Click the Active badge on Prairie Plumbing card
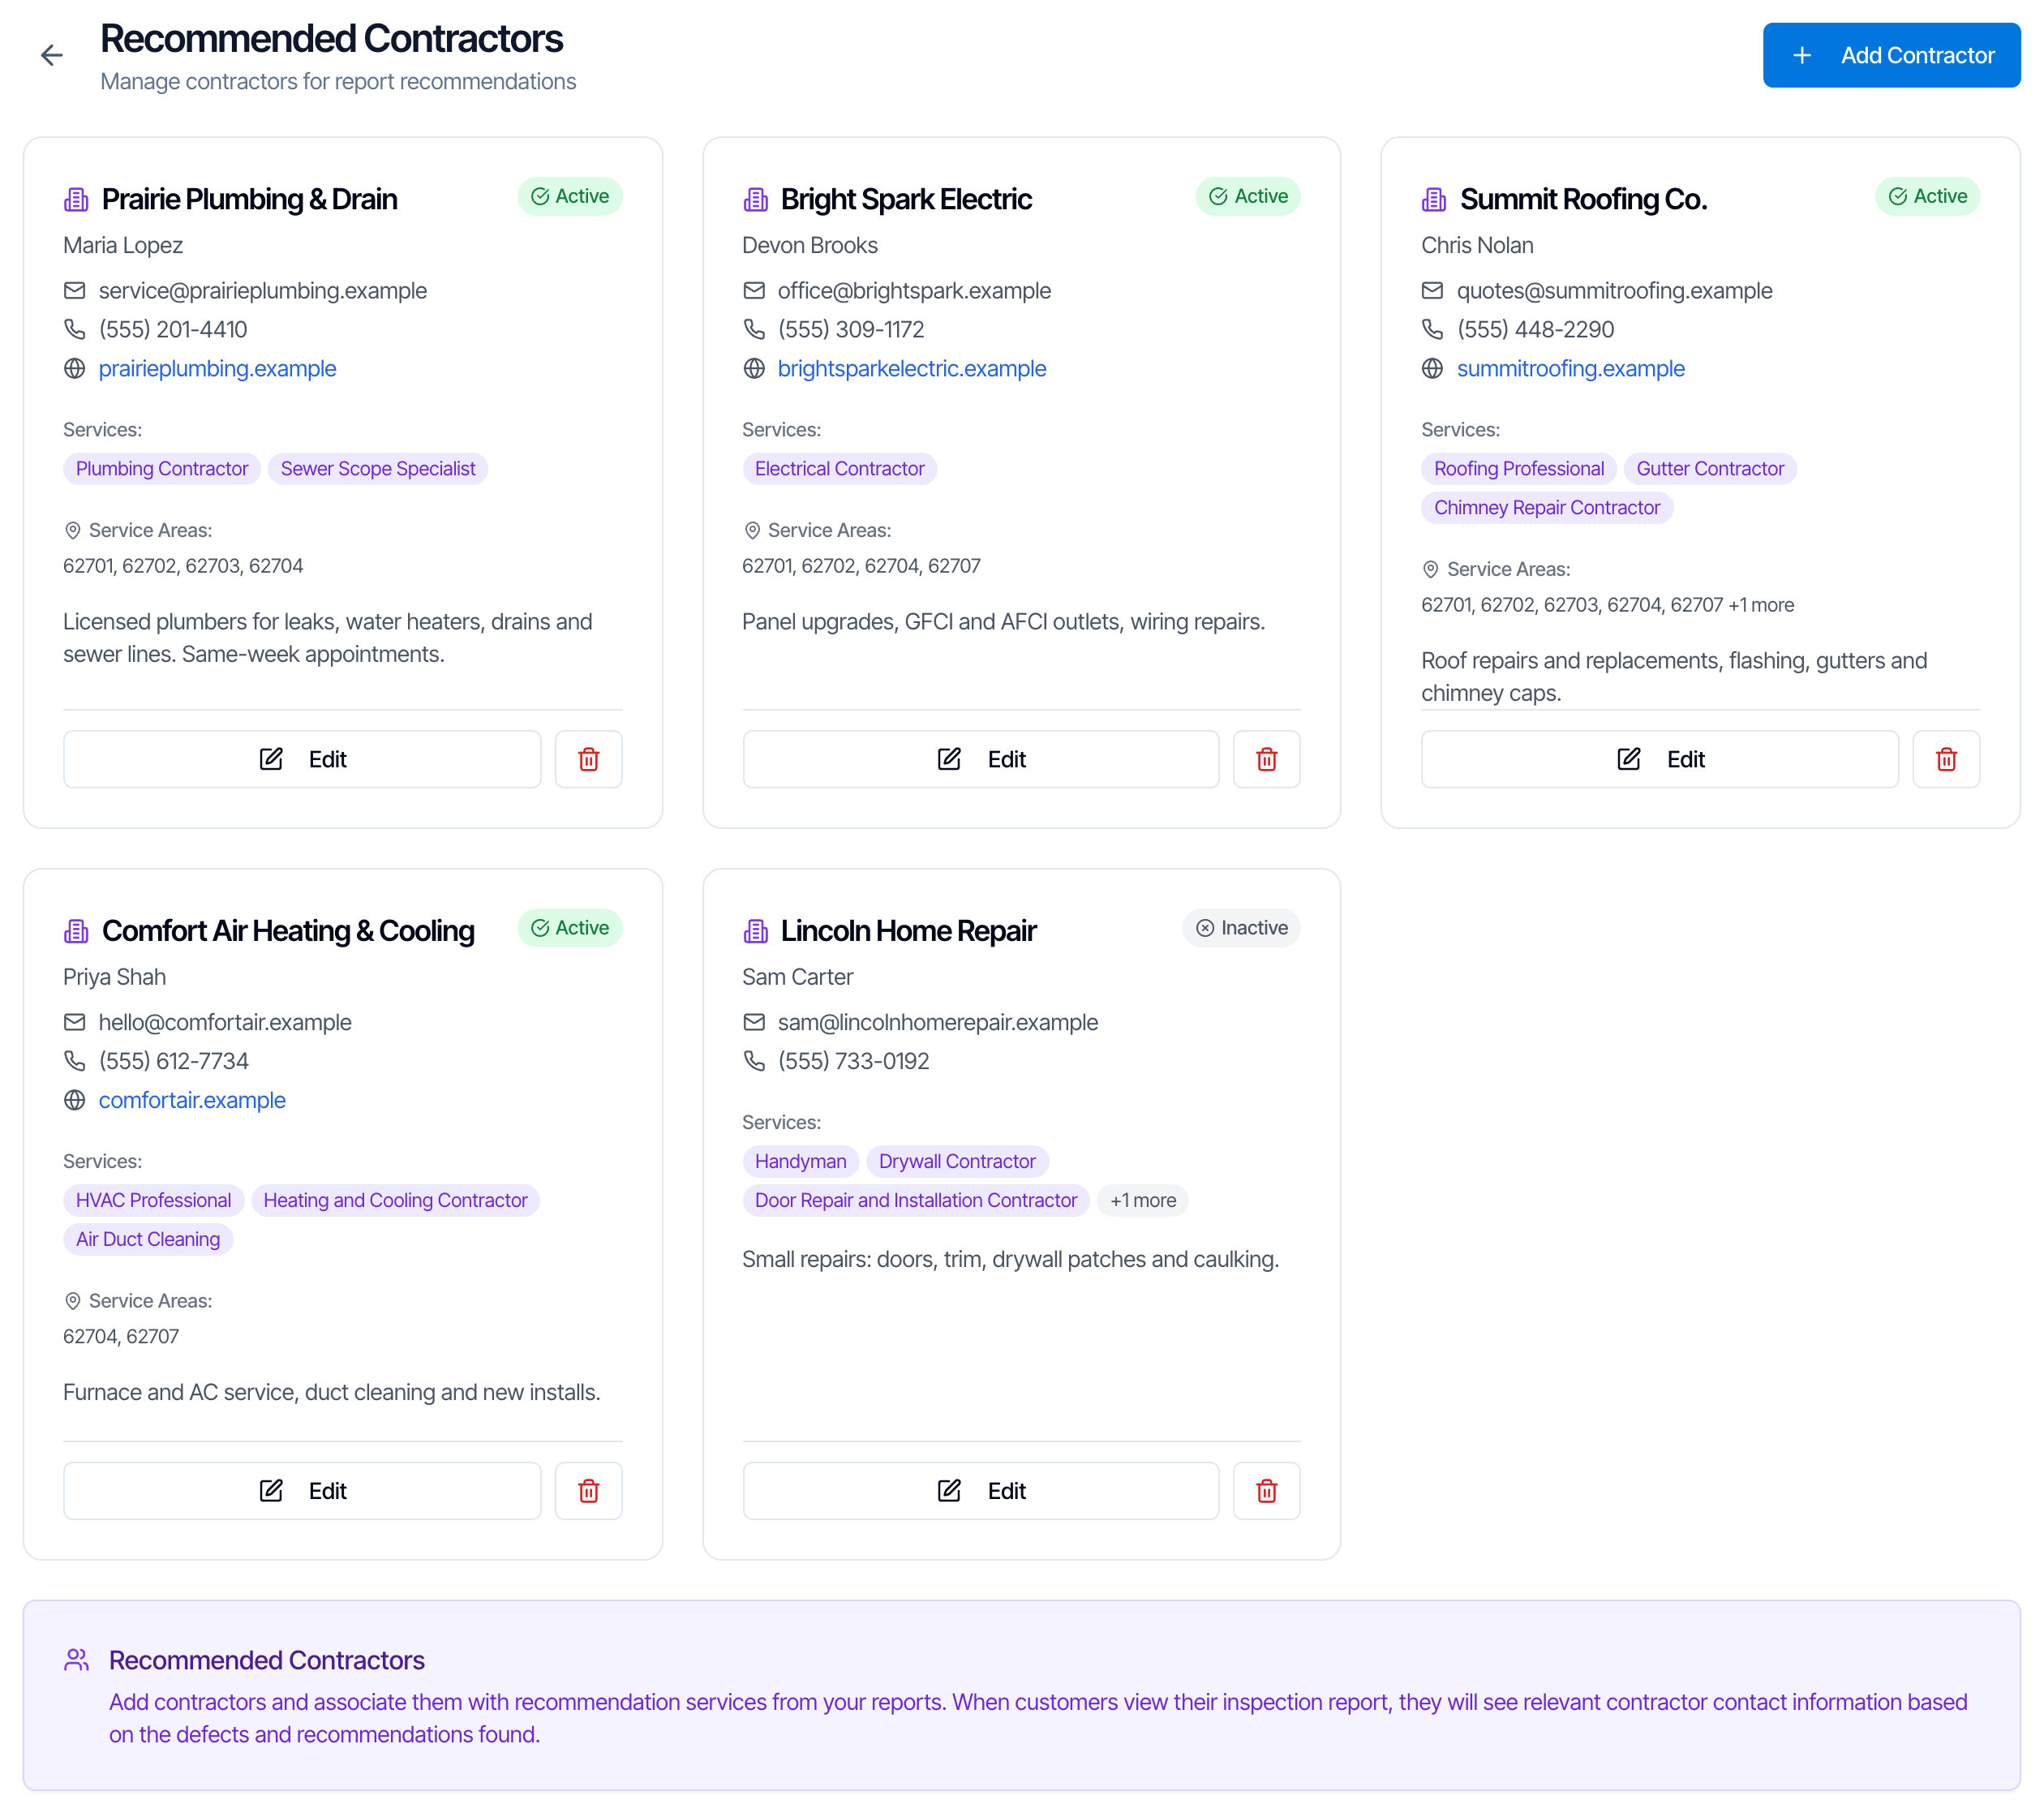This screenshot has height=1817, width=2044. [570, 196]
